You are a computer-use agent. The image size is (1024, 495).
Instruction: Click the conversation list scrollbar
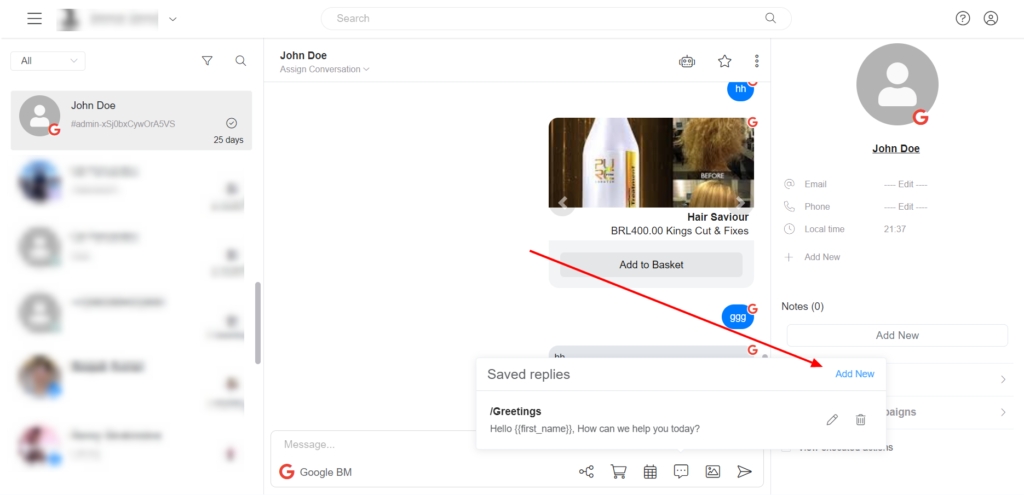258,322
